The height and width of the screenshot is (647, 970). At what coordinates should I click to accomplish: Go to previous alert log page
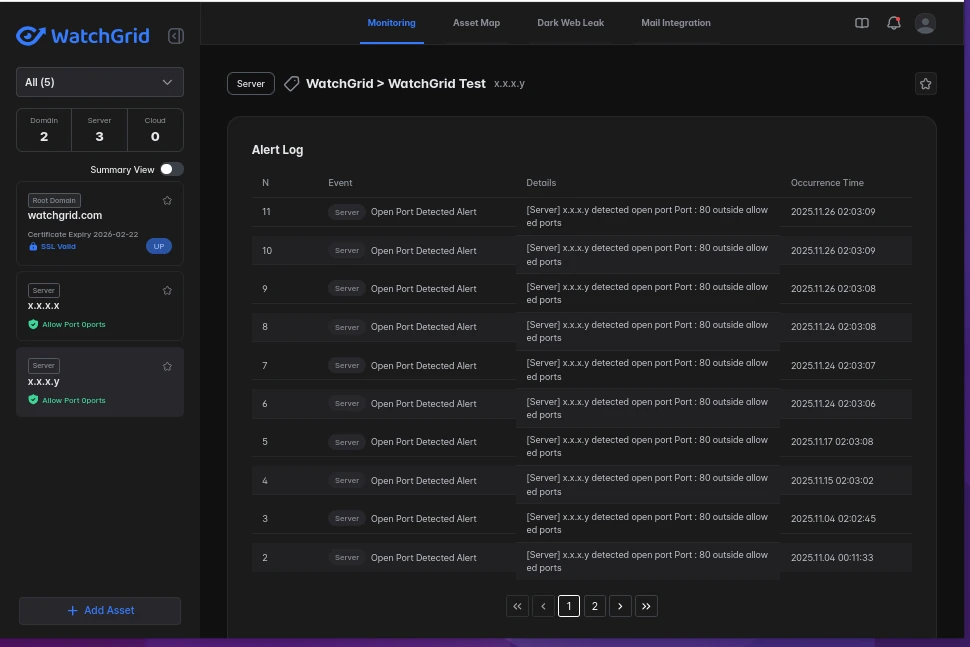click(543, 606)
